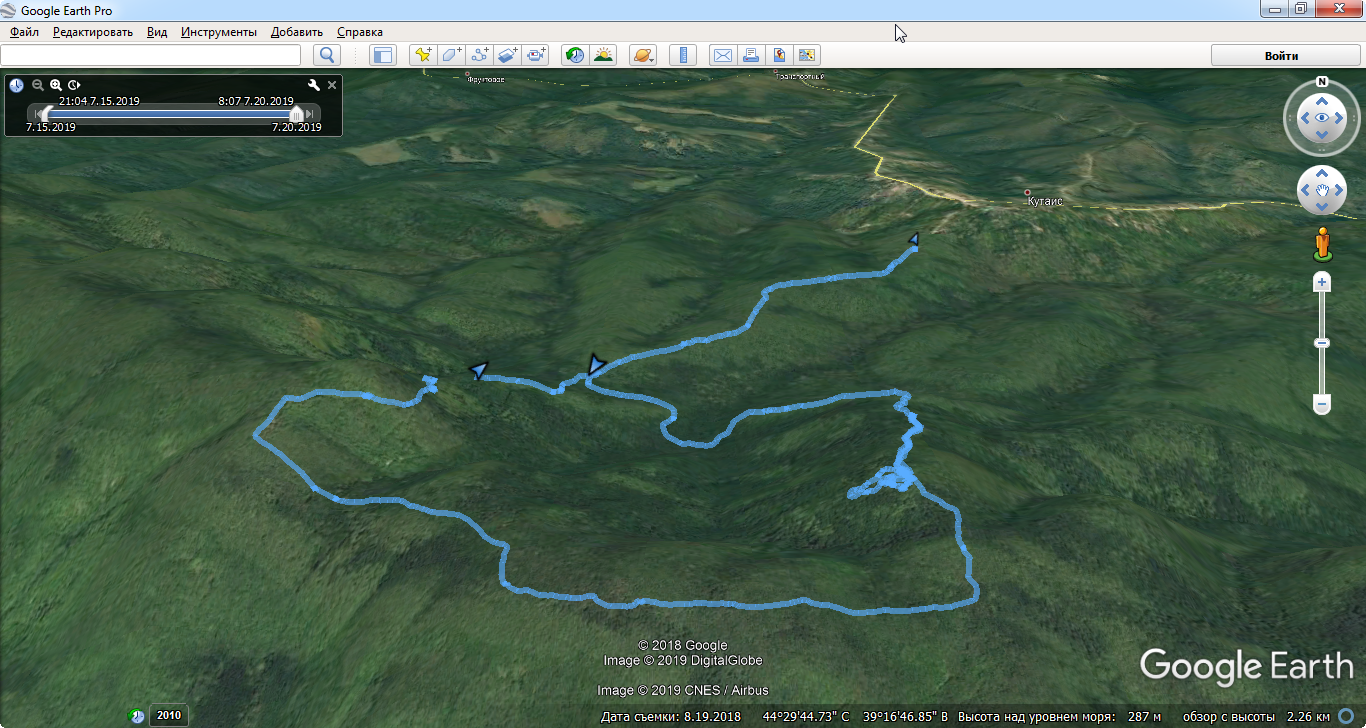Screen dimensions: 1366x728
Task: Toggle the sidebar panel visibility
Action: pyautogui.click(x=383, y=55)
